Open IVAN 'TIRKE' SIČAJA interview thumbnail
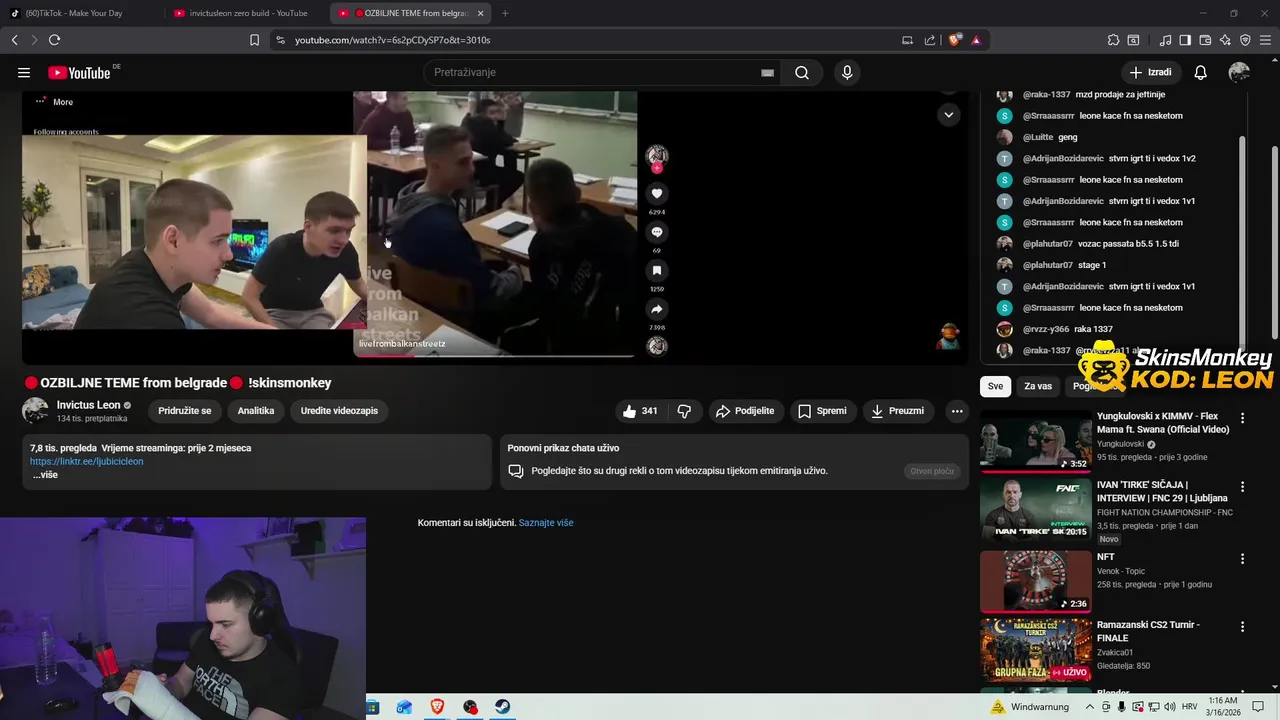Image resolution: width=1280 pixels, height=720 pixels. (x=1036, y=510)
